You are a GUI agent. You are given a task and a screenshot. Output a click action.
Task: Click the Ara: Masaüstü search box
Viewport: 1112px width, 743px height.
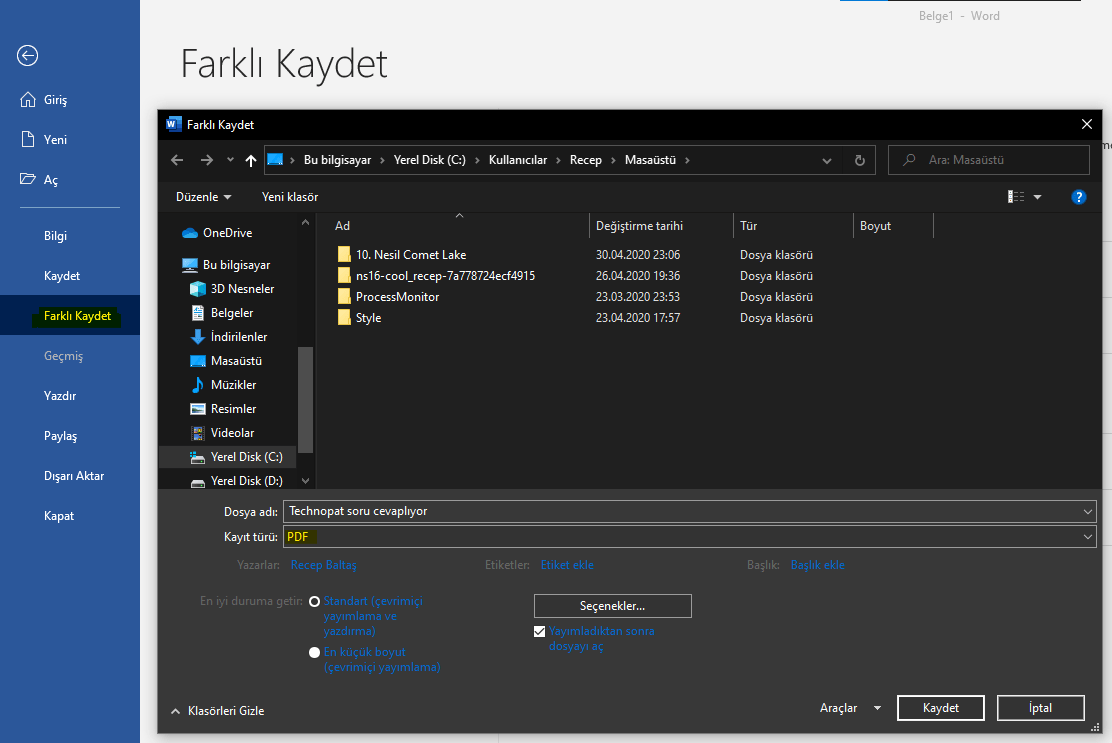989,160
